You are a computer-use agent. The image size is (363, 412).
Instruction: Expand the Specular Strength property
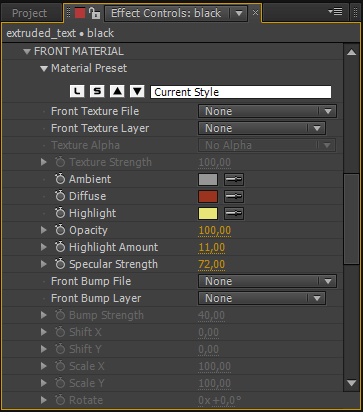tap(44, 264)
